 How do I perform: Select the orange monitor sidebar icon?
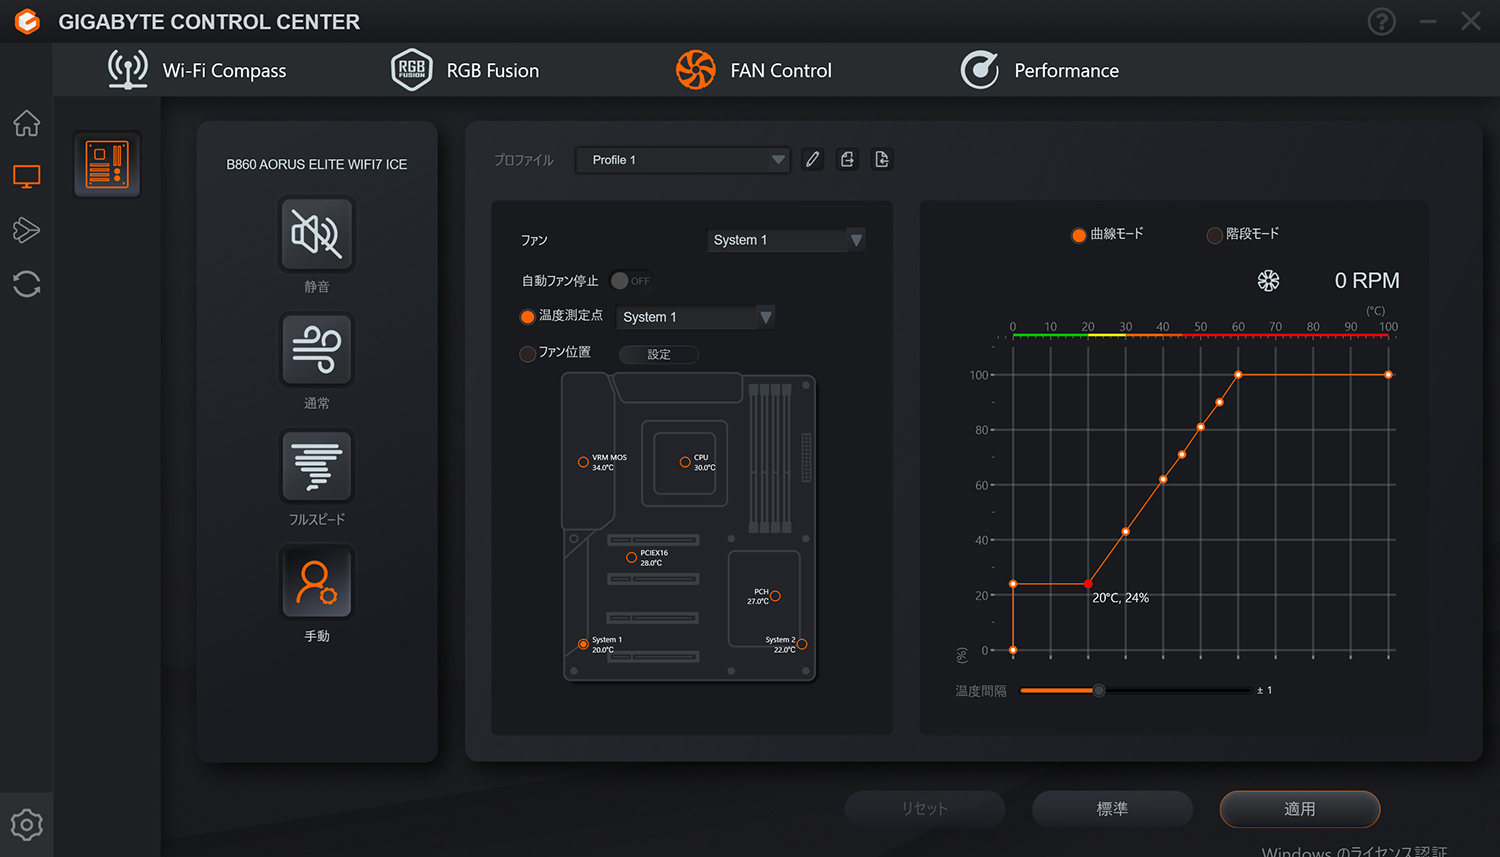[x=27, y=177]
